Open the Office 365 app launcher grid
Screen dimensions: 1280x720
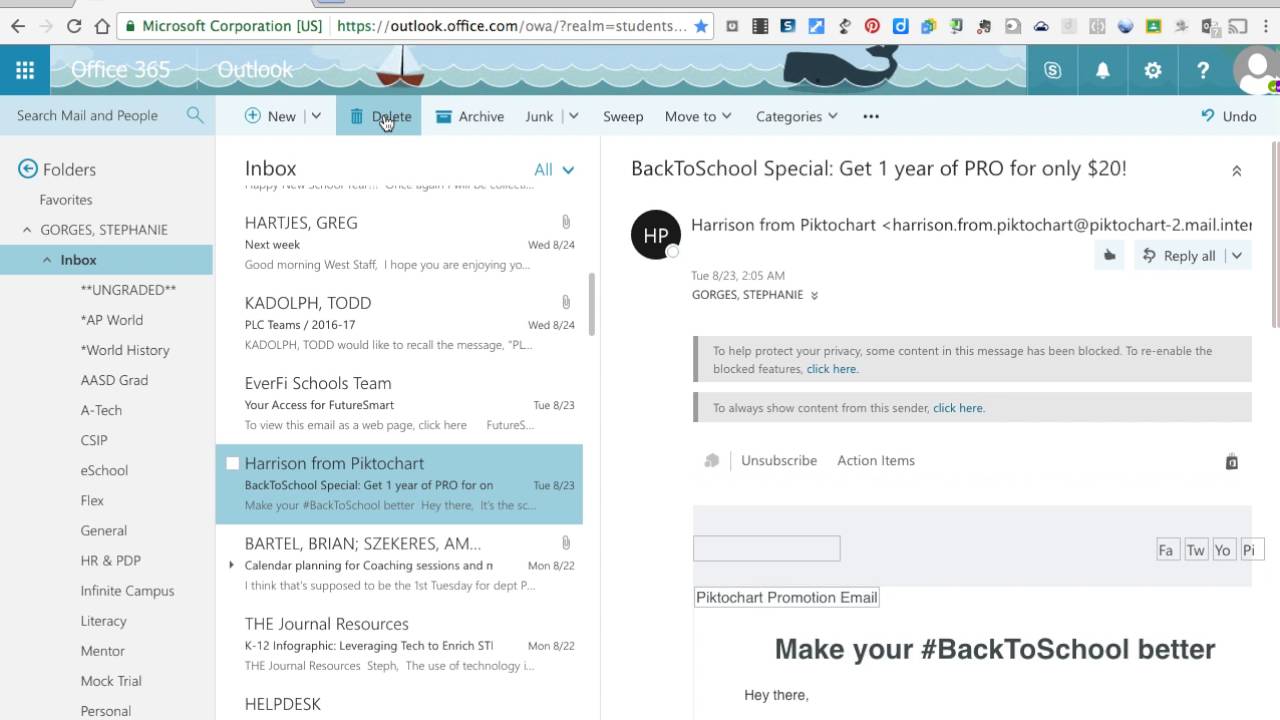25,70
